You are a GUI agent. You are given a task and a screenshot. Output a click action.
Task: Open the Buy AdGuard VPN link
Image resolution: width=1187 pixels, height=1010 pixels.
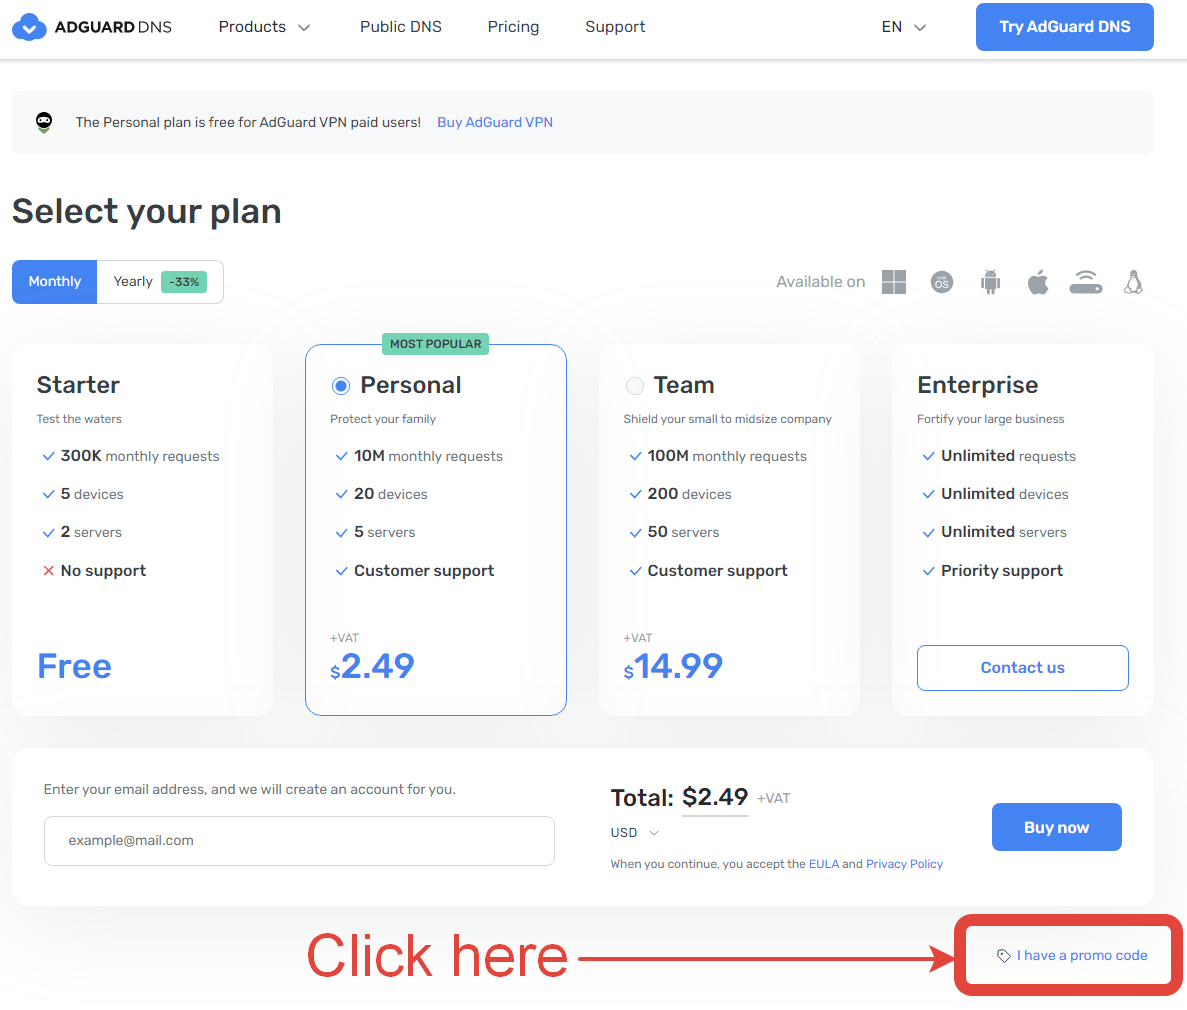click(495, 123)
